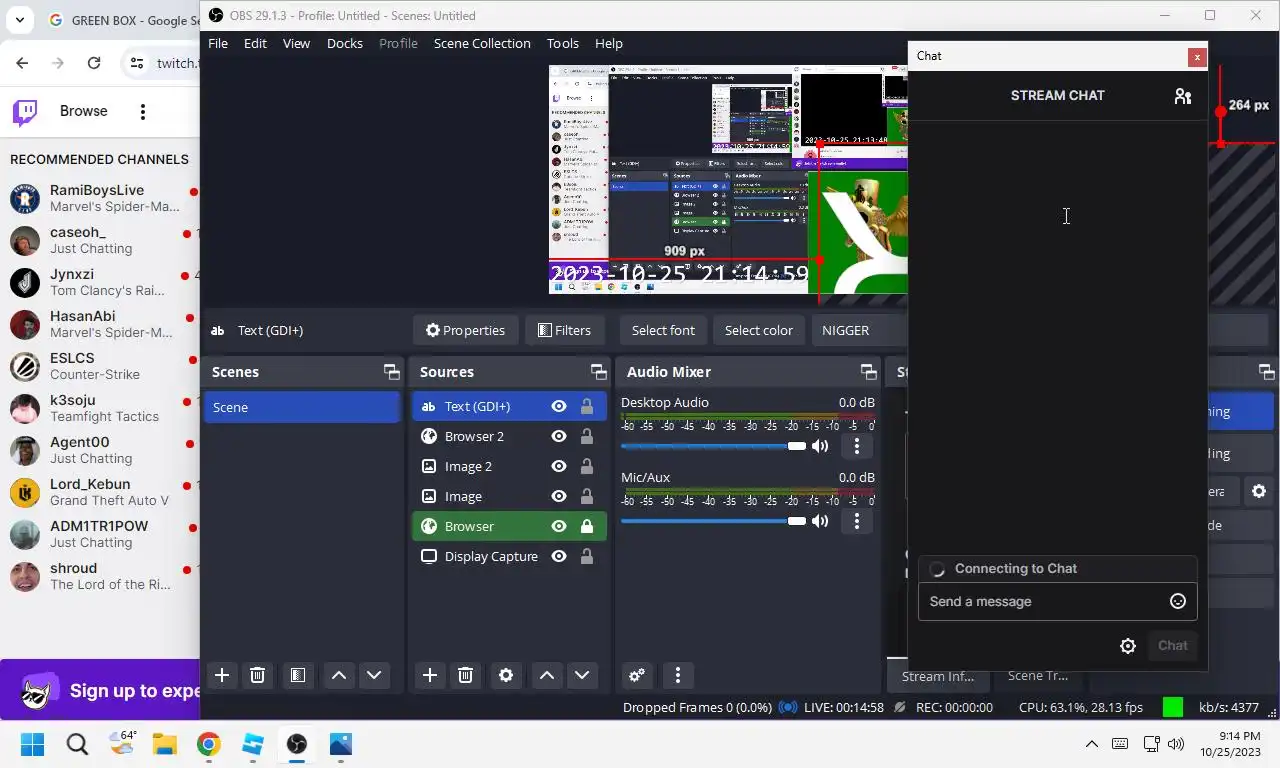The width and height of the screenshot is (1280, 768).
Task: Open chat users list icon in Stream Chat
Action: click(1183, 96)
